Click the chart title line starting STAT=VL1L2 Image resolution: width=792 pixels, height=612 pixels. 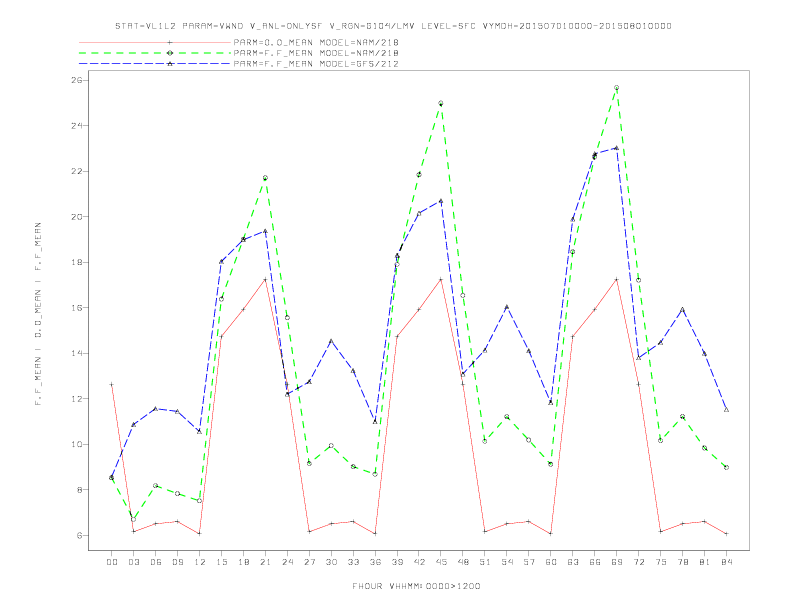click(x=393, y=26)
